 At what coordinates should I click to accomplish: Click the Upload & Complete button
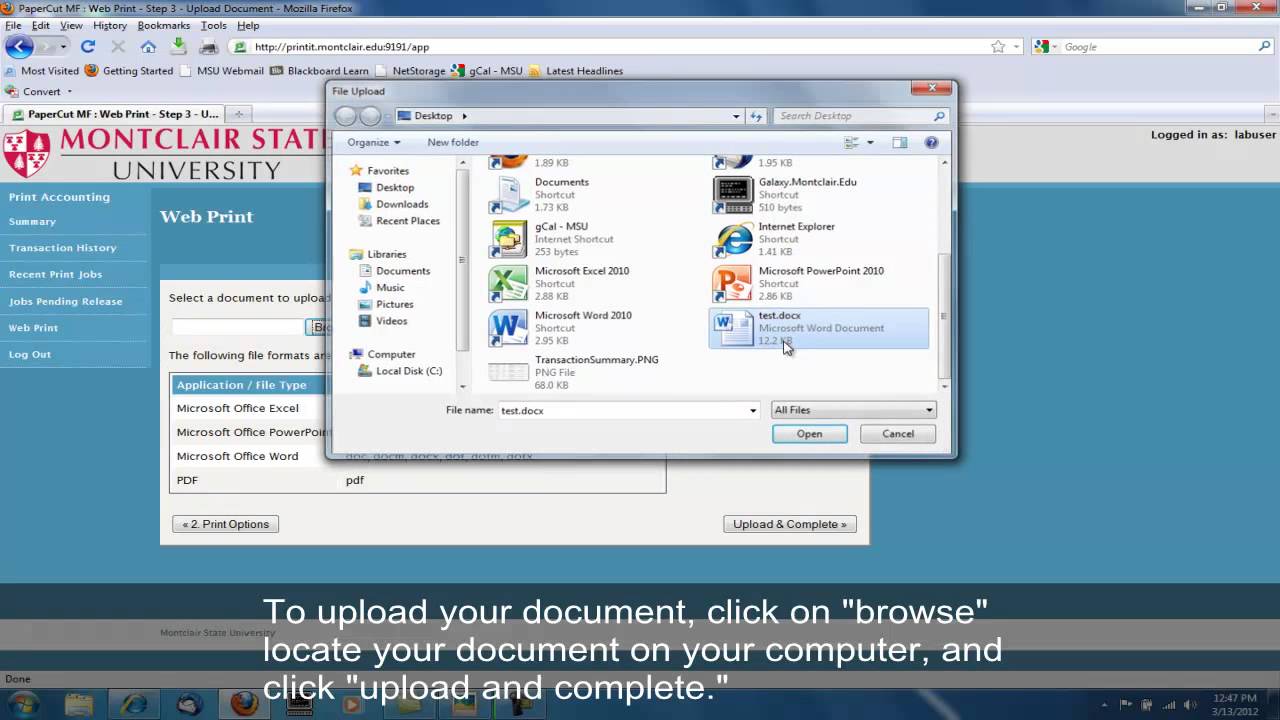790,524
